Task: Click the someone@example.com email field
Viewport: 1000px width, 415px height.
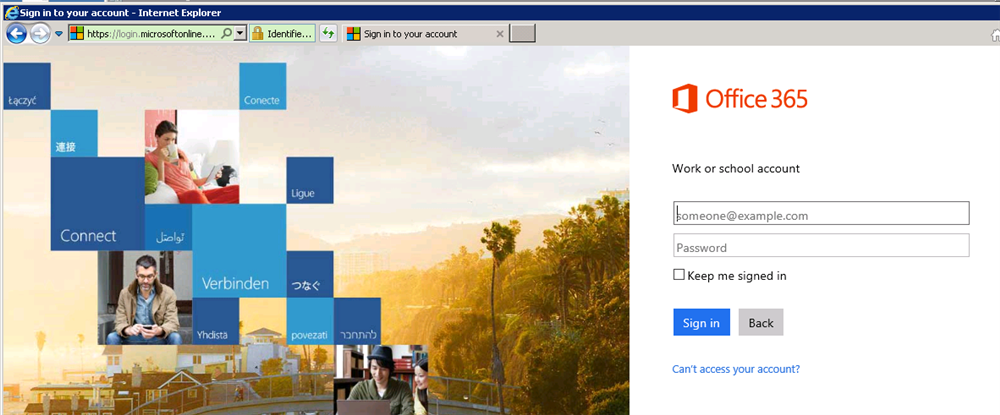Action: [x=821, y=213]
